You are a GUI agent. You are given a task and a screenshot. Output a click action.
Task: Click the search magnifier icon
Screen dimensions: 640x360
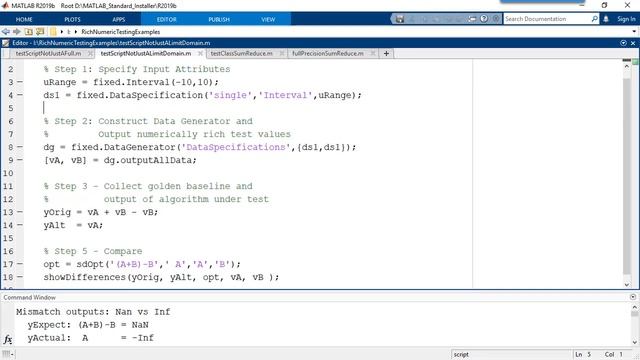[x=594, y=19]
